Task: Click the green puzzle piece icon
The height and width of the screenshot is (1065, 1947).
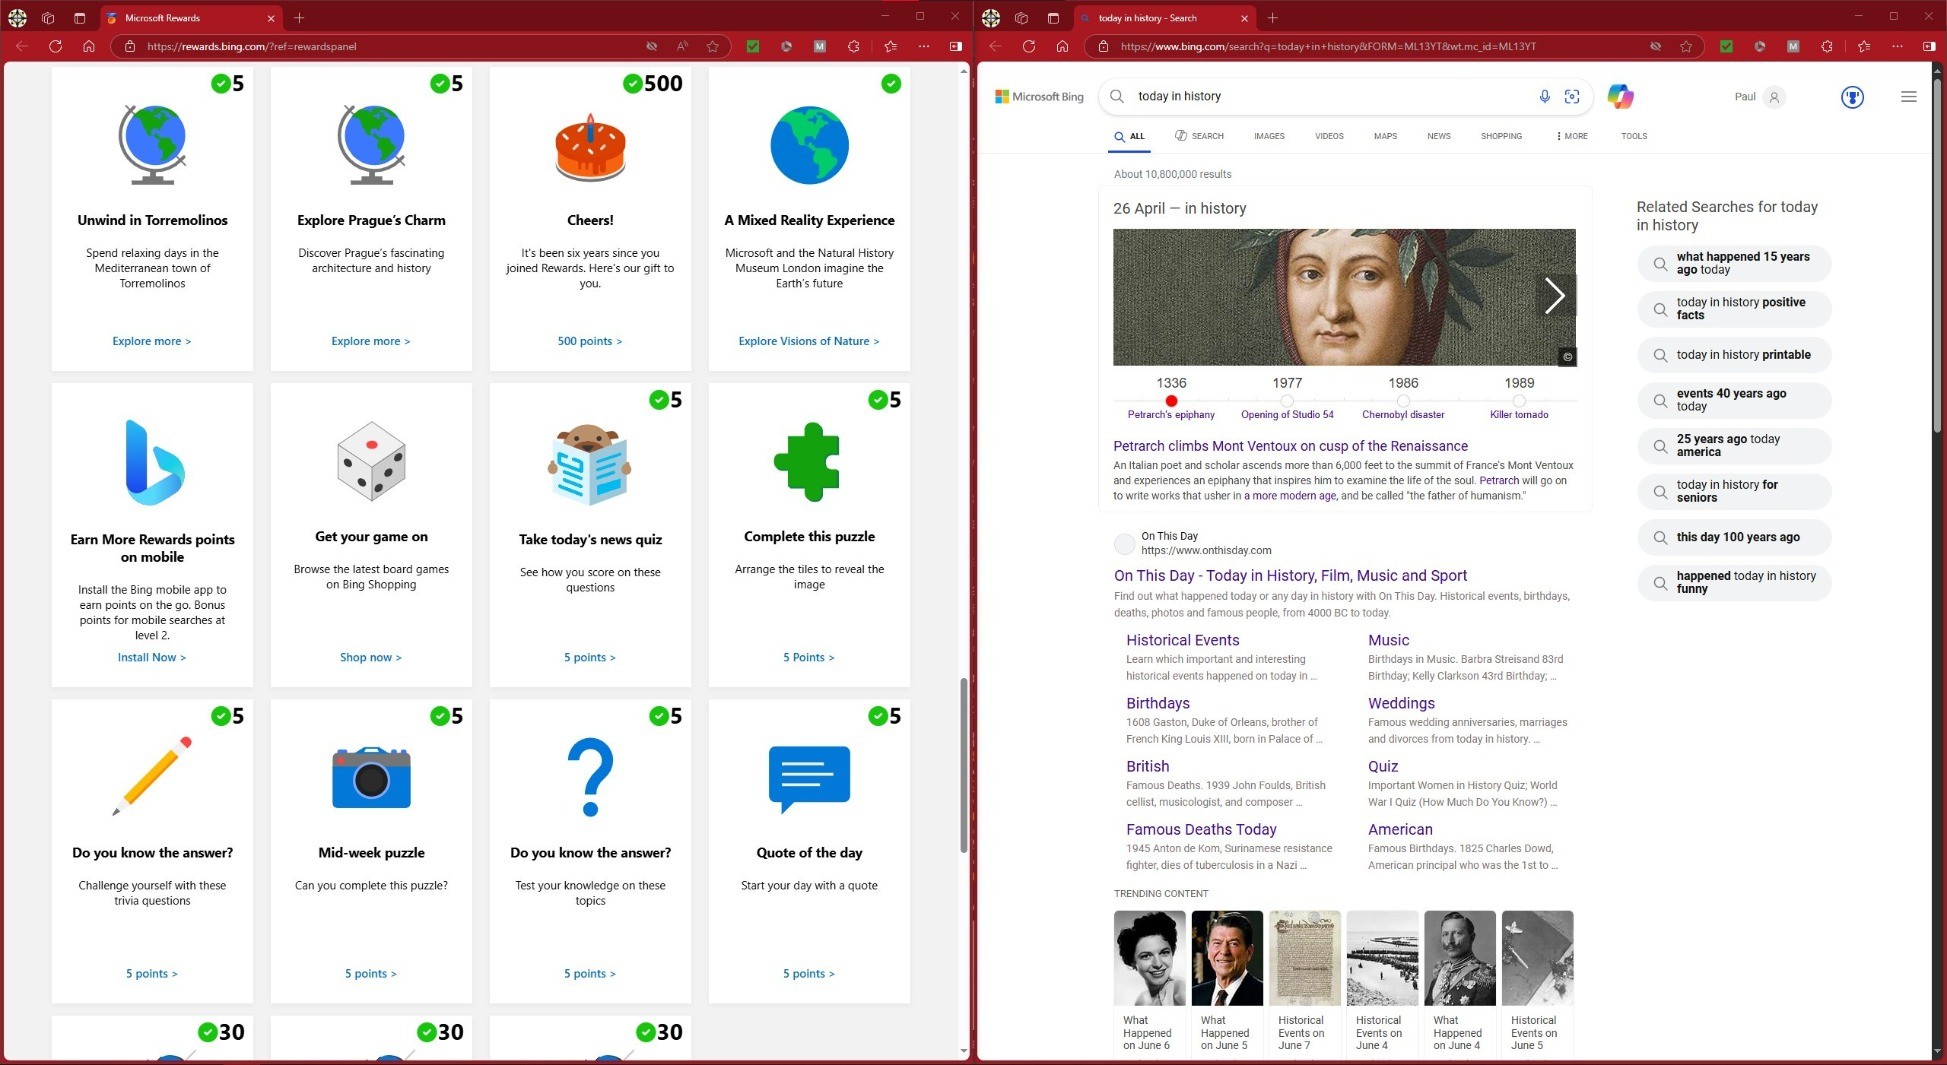Action: click(809, 461)
